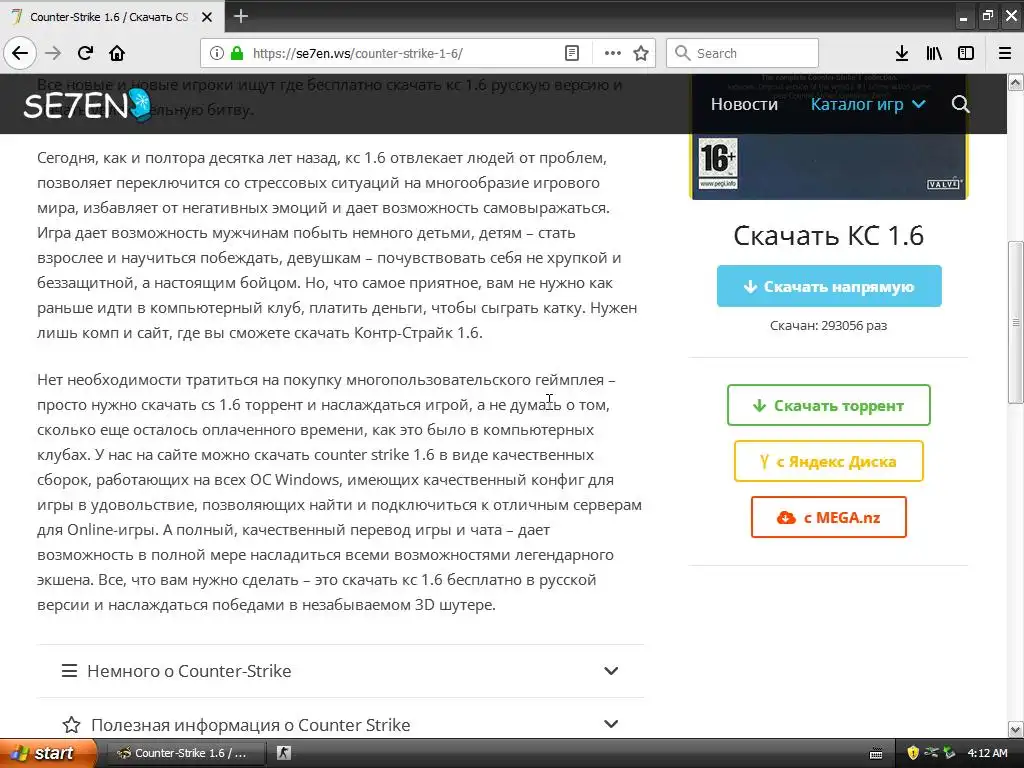The width and height of the screenshot is (1024, 768).
Task: Open the browser home page
Action: coord(117,54)
